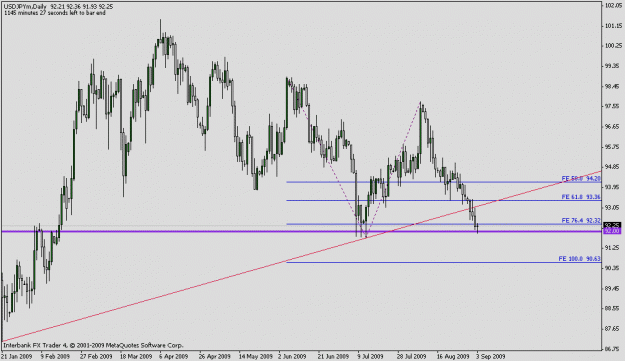Click the 97.55 price axis label
Screen dimensions: 625x361
[613, 106]
